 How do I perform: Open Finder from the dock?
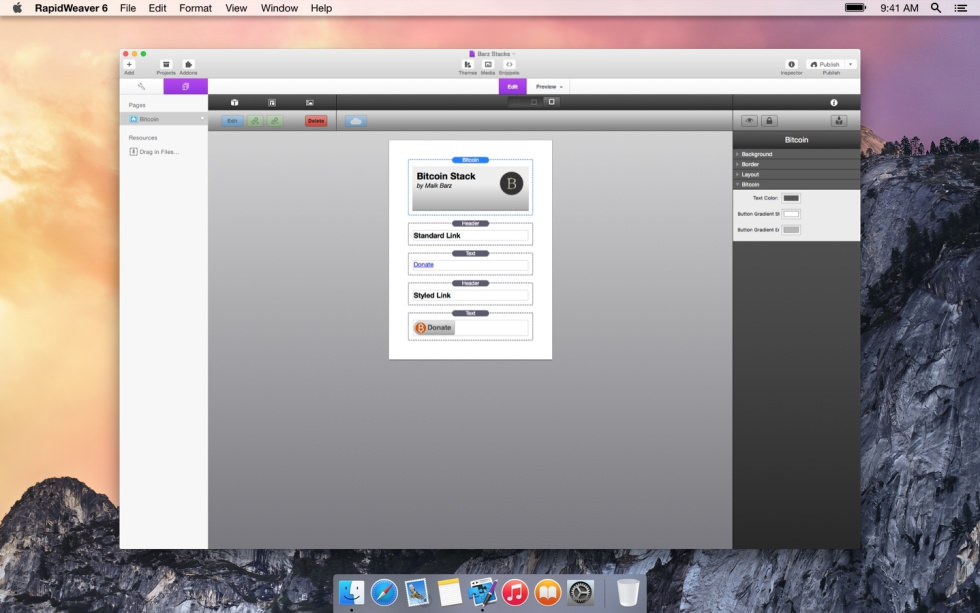point(351,592)
